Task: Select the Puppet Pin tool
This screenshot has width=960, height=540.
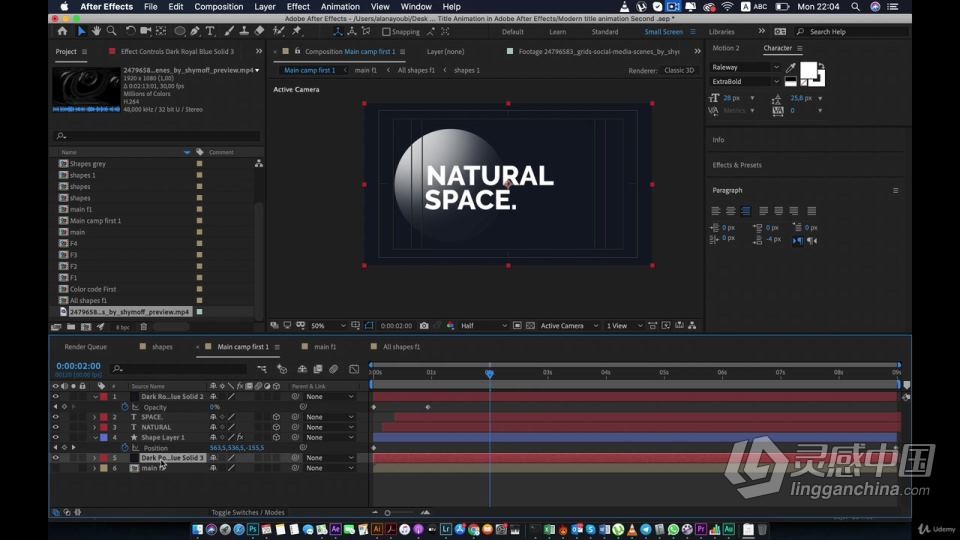Action: tap(297, 31)
